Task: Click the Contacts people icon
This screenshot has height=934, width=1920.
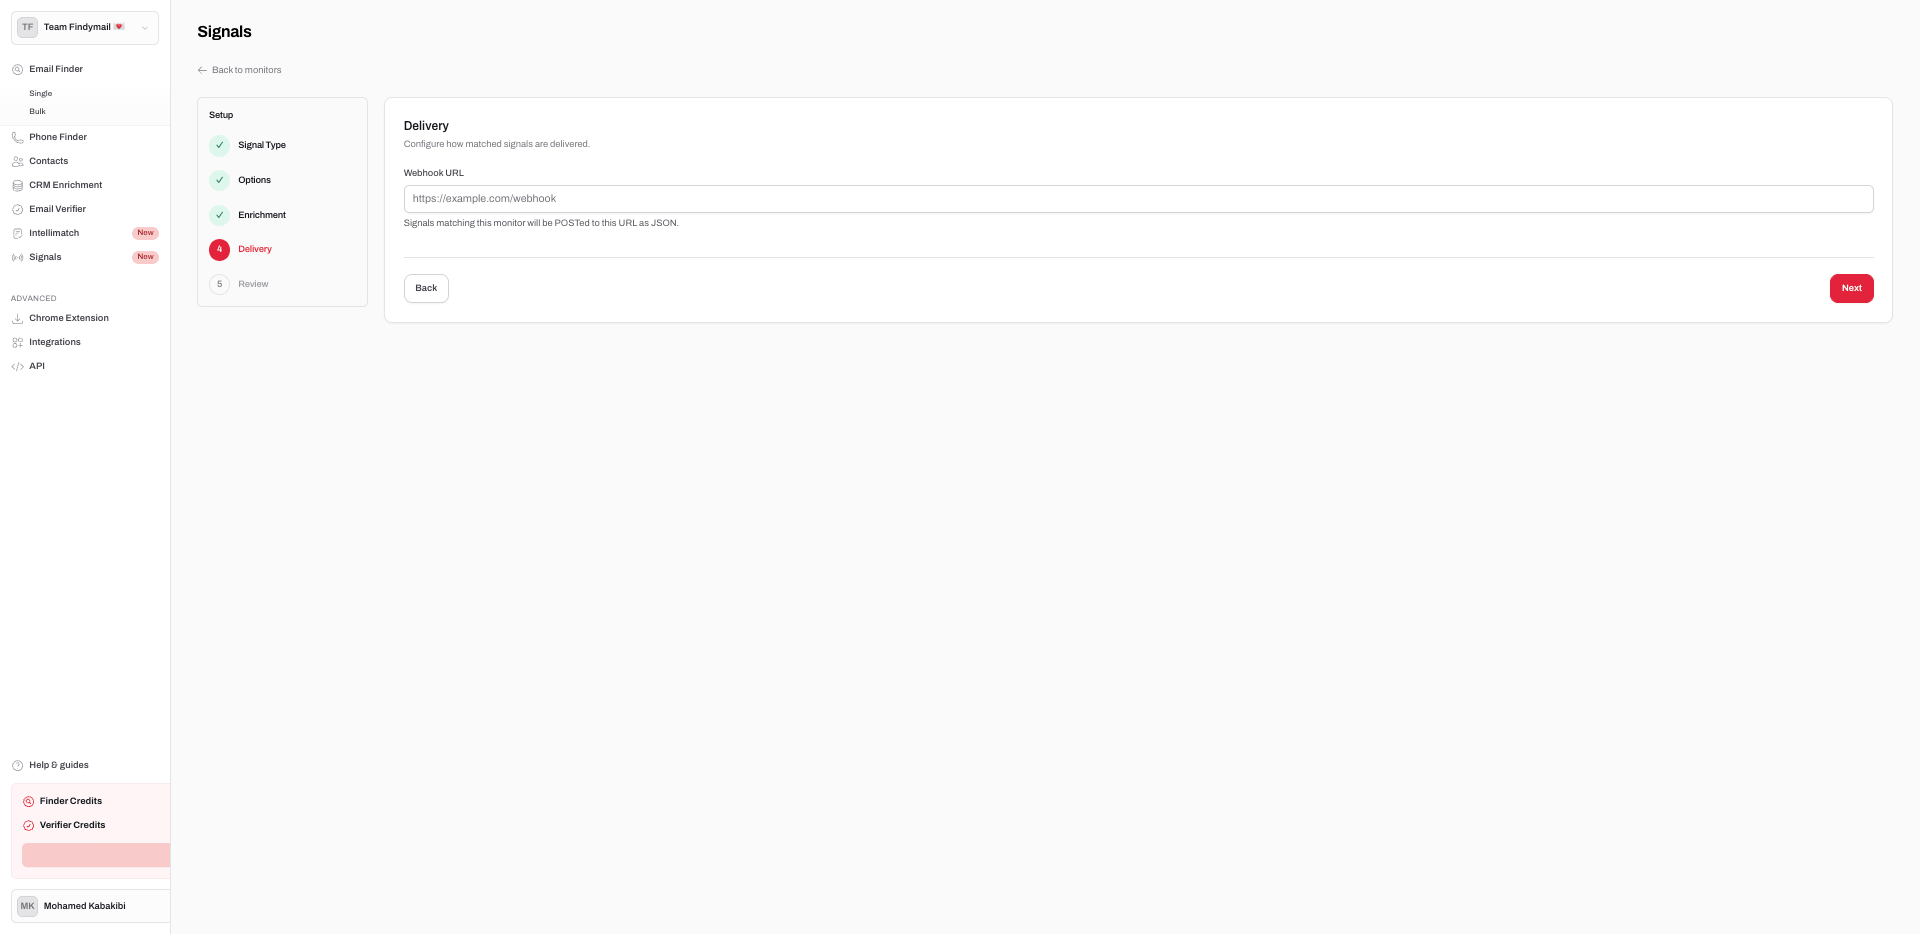Action: (x=17, y=162)
